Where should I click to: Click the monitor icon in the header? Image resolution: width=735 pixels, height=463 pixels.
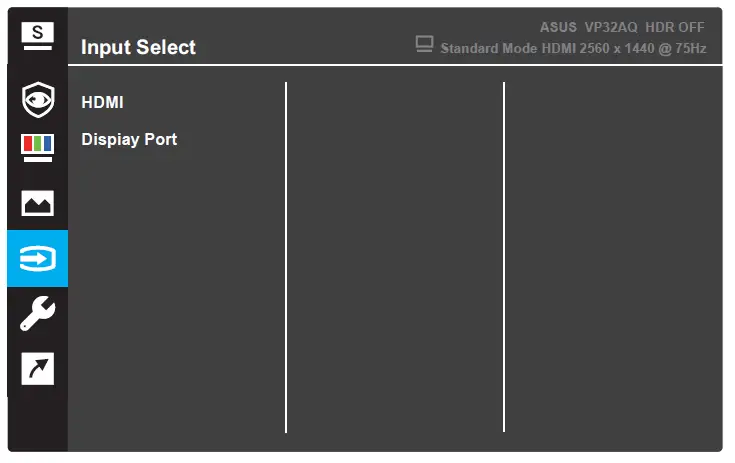[424, 45]
